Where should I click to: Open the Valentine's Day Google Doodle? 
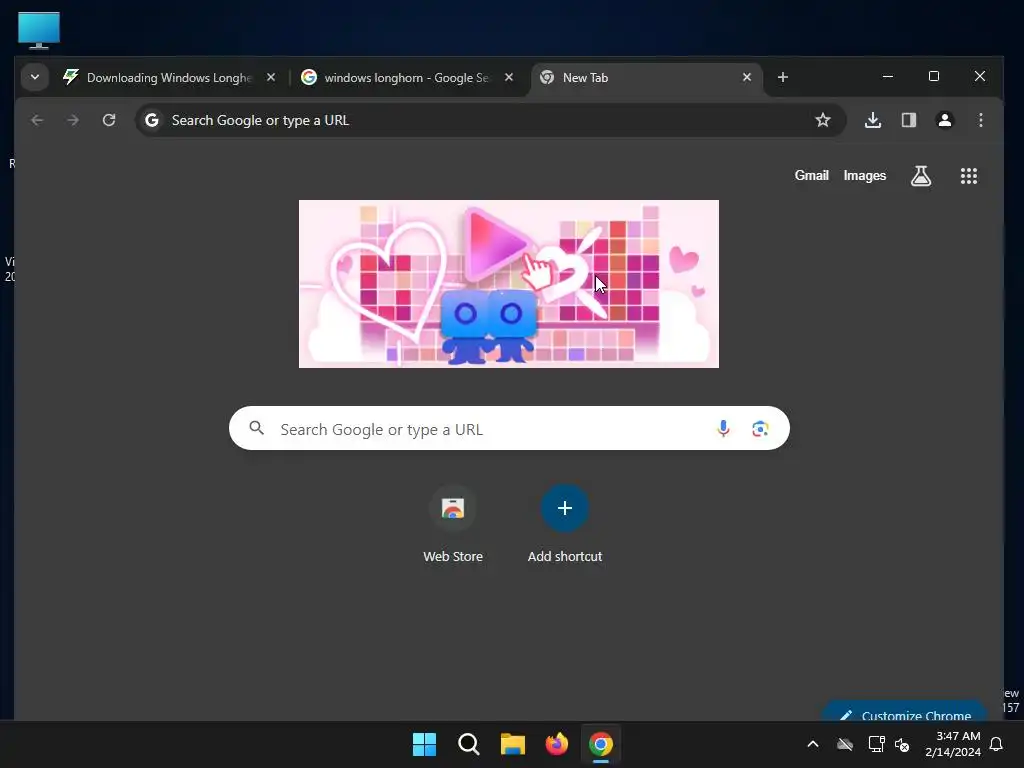(x=509, y=284)
